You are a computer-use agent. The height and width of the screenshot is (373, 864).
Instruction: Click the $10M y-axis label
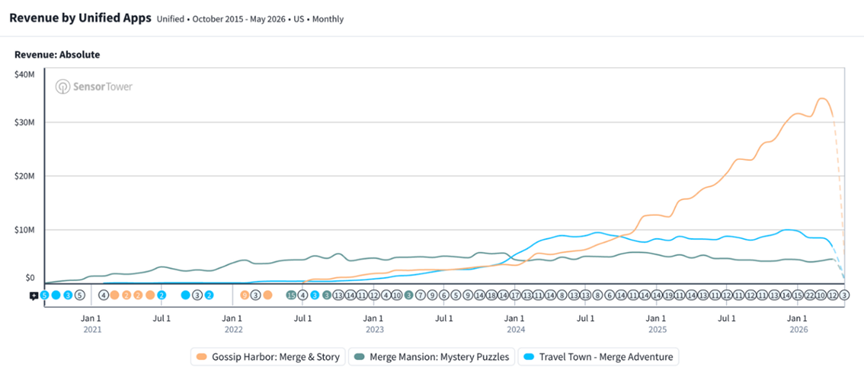(25, 229)
